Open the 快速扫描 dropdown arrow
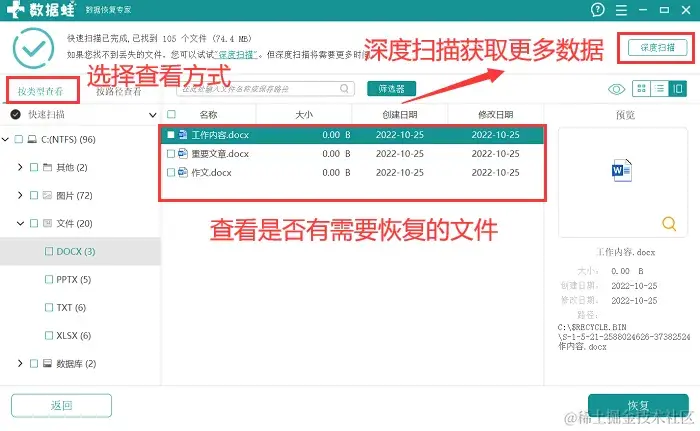The width and height of the screenshot is (700, 431). click(x=152, y=115)
